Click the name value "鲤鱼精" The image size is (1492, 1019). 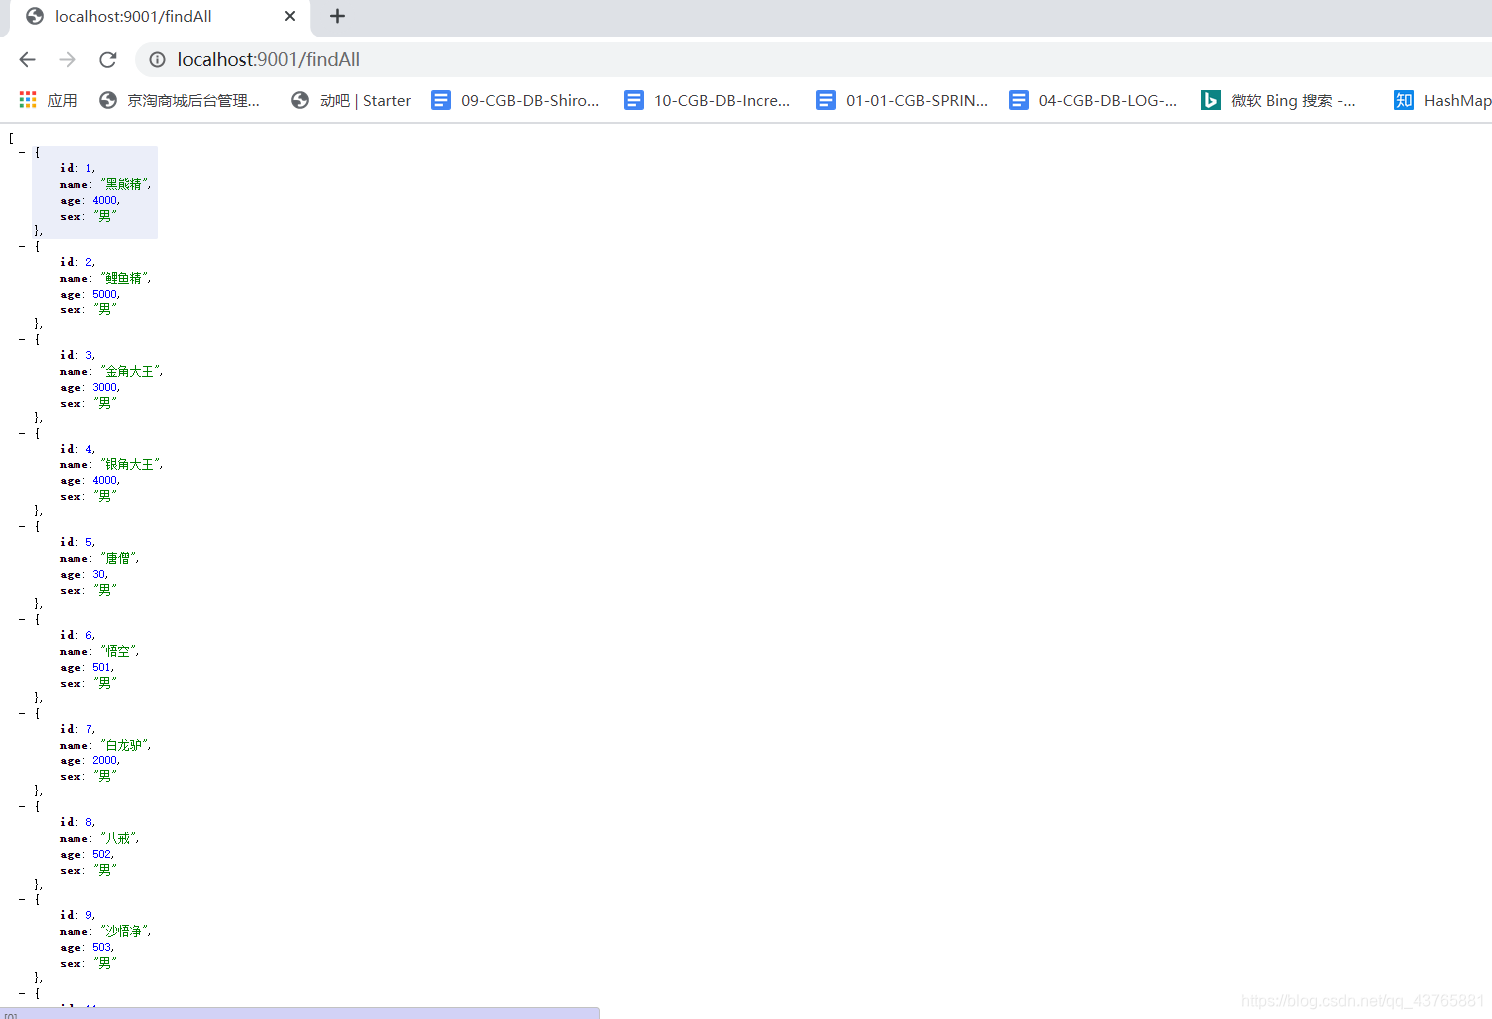[x=123, y=278]
